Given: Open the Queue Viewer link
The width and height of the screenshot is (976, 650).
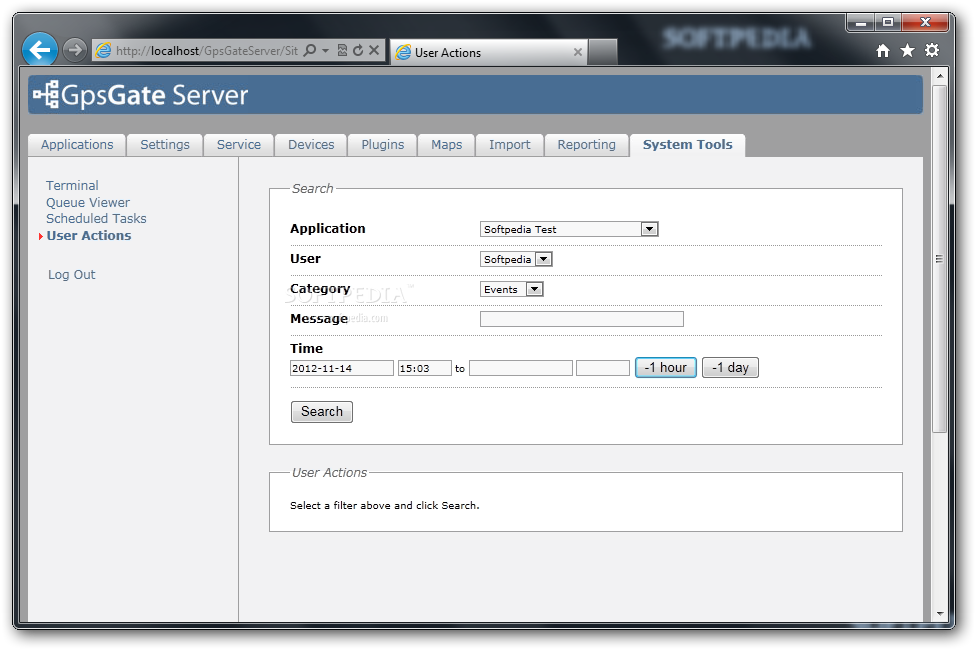Looking at the screenshot, I should click(88, 202).
